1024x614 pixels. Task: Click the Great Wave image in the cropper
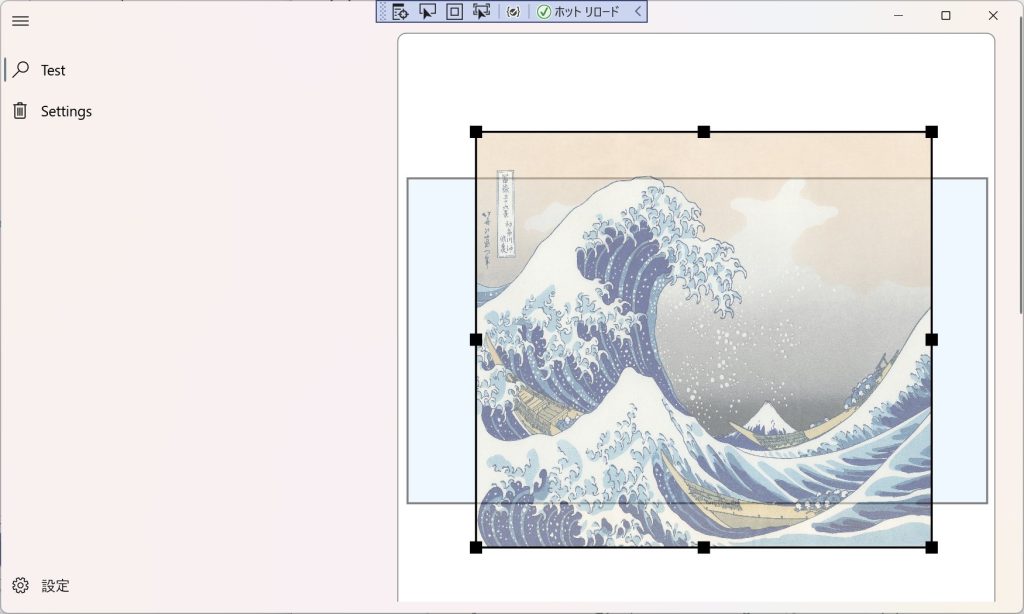click(x=703, y=340)
